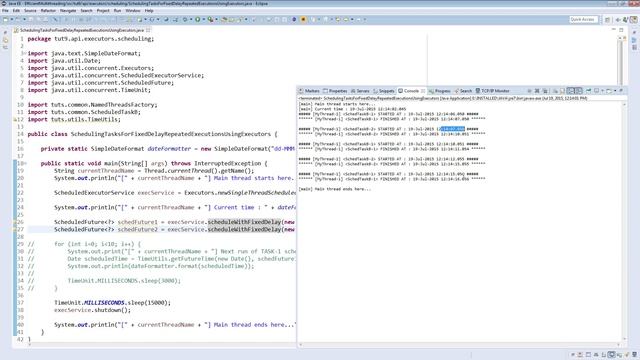Select the SchedulingTasksForFixedDelay editor tab

[x=82, y=30]
